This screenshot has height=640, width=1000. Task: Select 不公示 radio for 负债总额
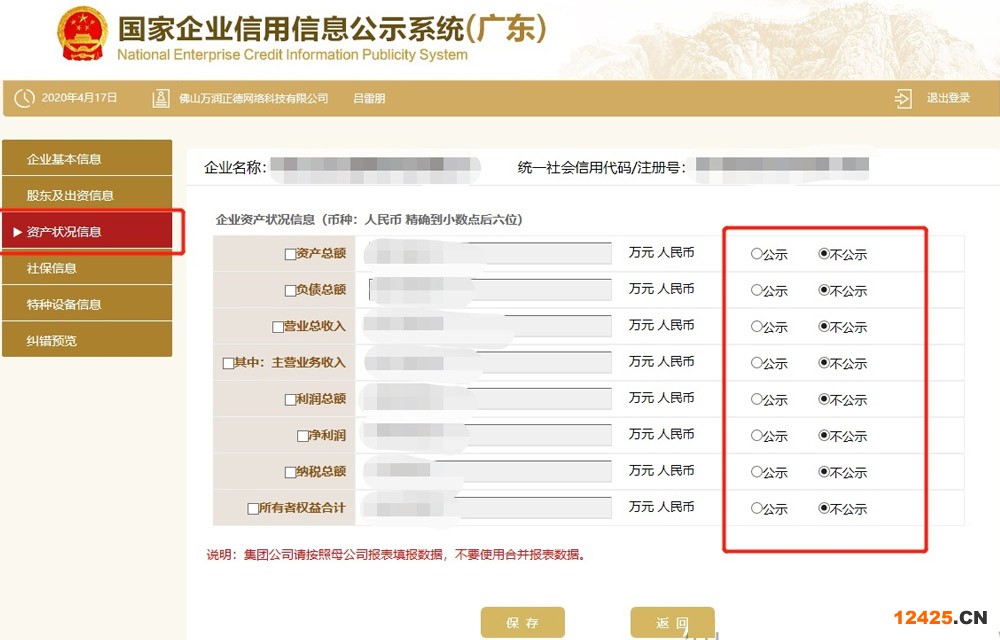[824, 291]
